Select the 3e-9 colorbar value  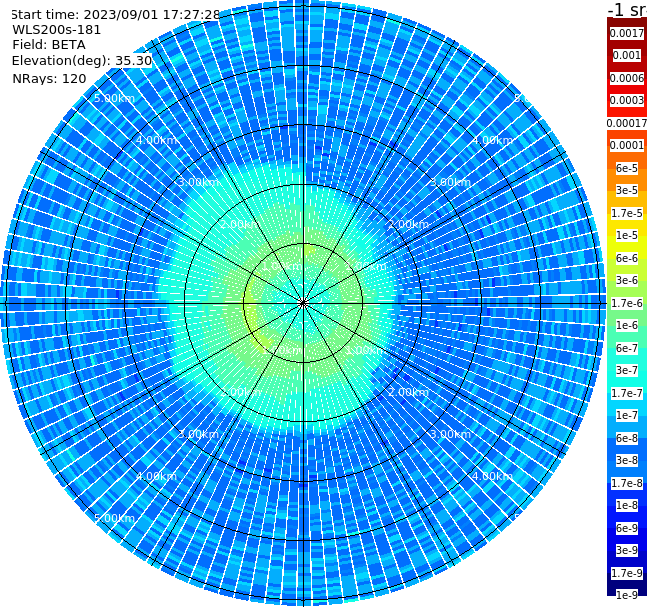click(x=627, y=550)
